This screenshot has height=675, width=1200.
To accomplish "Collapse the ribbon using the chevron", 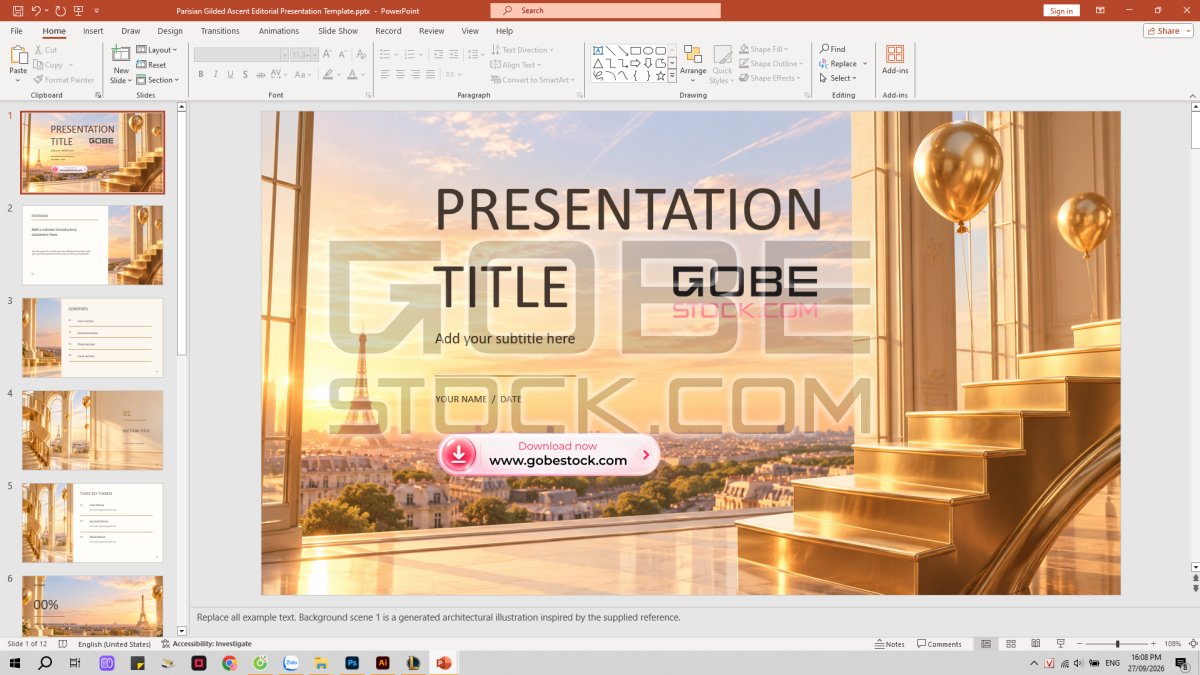I will tap(1192, 95).
